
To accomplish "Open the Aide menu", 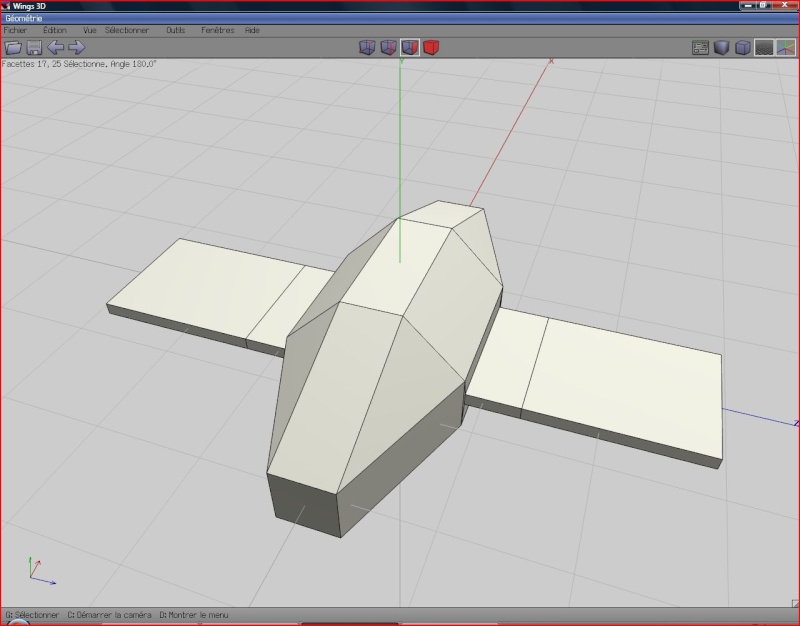I will pos(252,30).
